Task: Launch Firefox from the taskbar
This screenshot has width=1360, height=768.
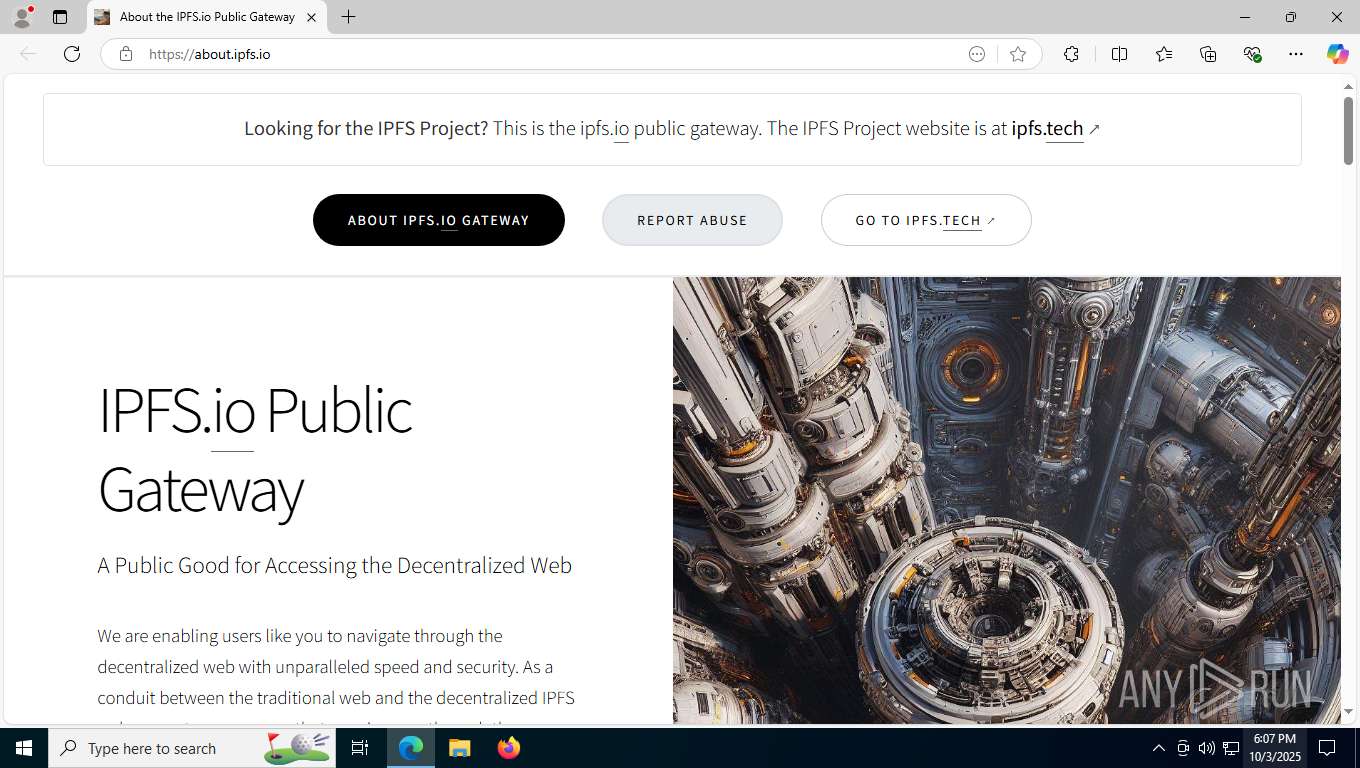Action: pyautogui.click(x=508, y=748)
